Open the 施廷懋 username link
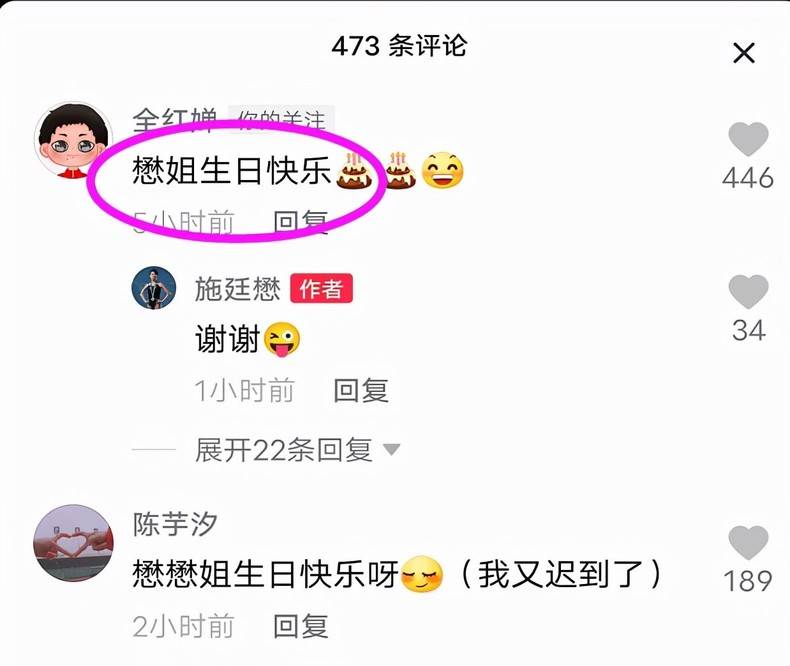The height and width of the screenshot is (666, 790). tap(237, 289)
